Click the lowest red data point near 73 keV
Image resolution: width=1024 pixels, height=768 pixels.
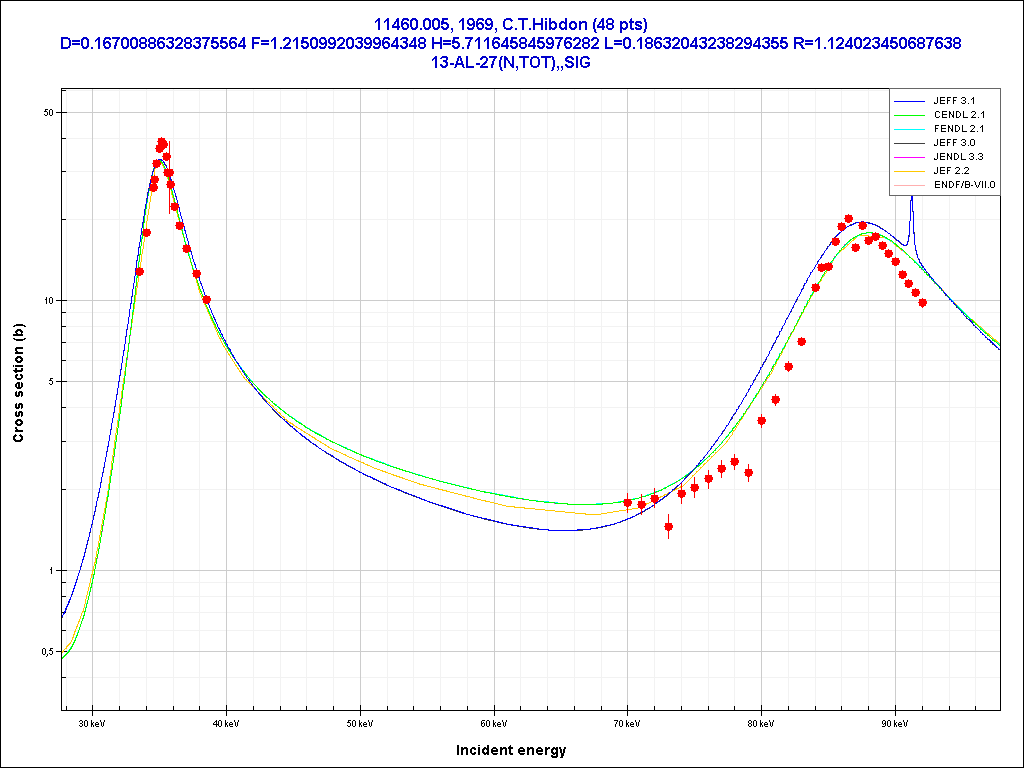click(x=668, y=526)
